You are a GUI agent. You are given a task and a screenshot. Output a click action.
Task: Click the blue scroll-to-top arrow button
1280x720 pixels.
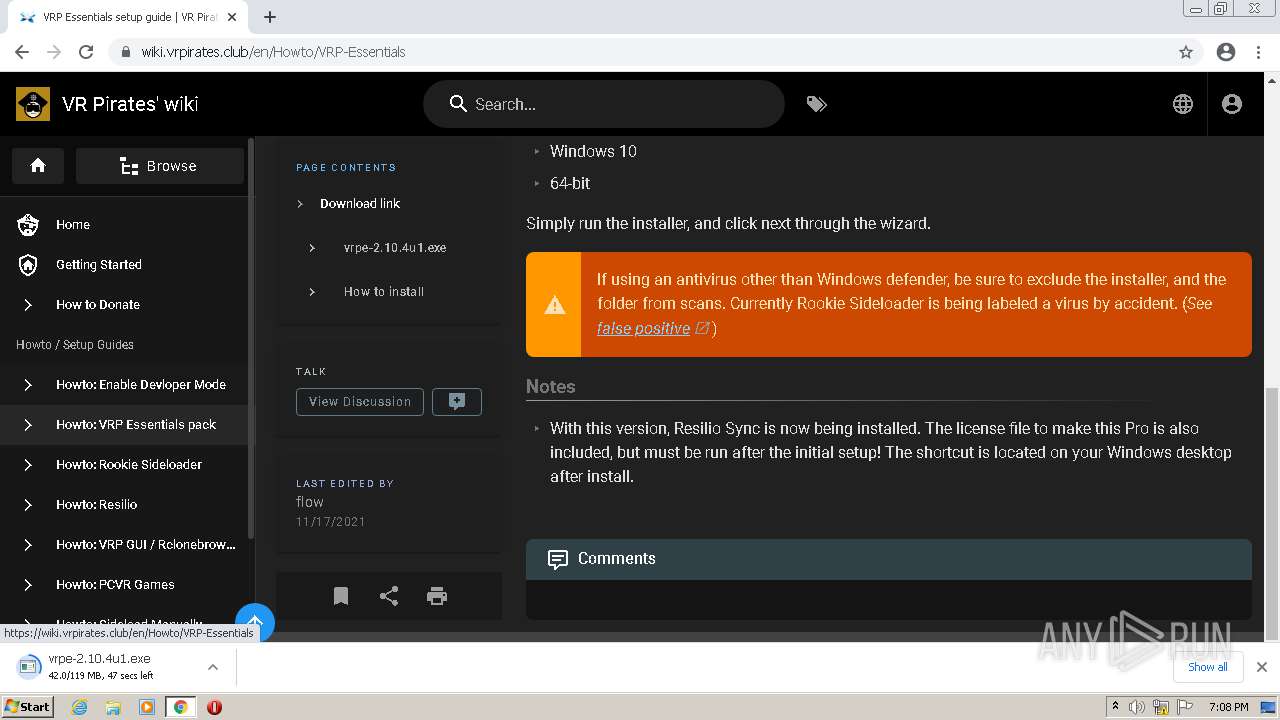255,622
